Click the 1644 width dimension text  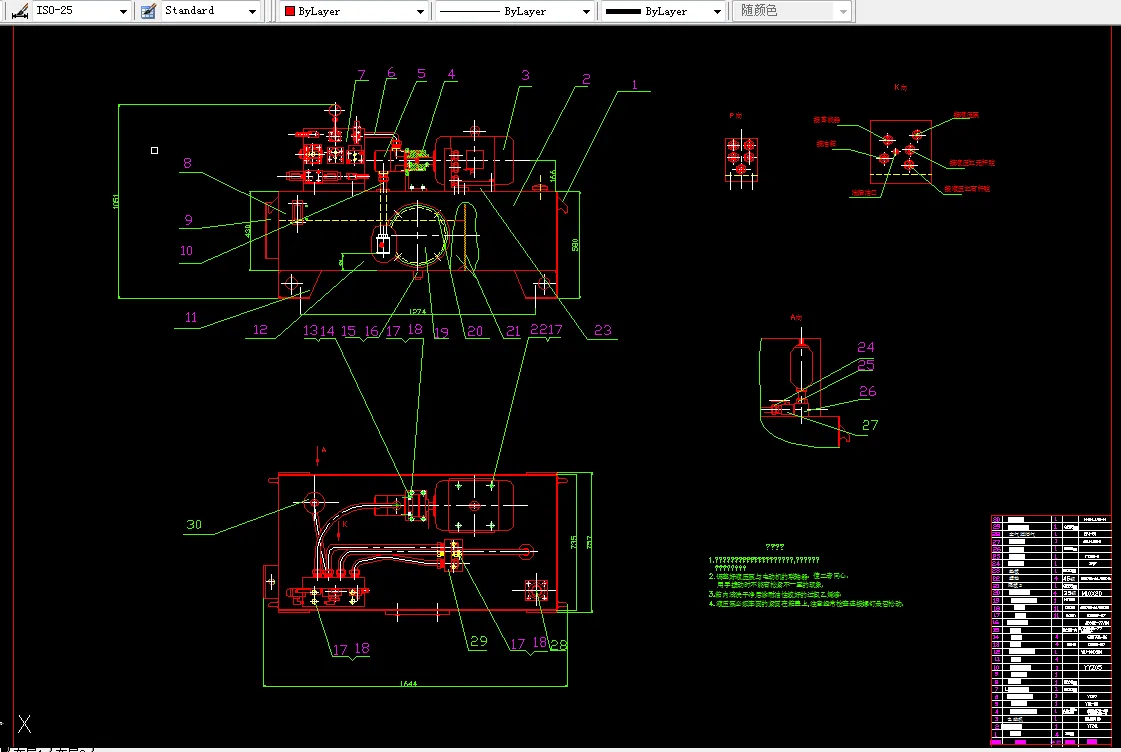point(408,683)
